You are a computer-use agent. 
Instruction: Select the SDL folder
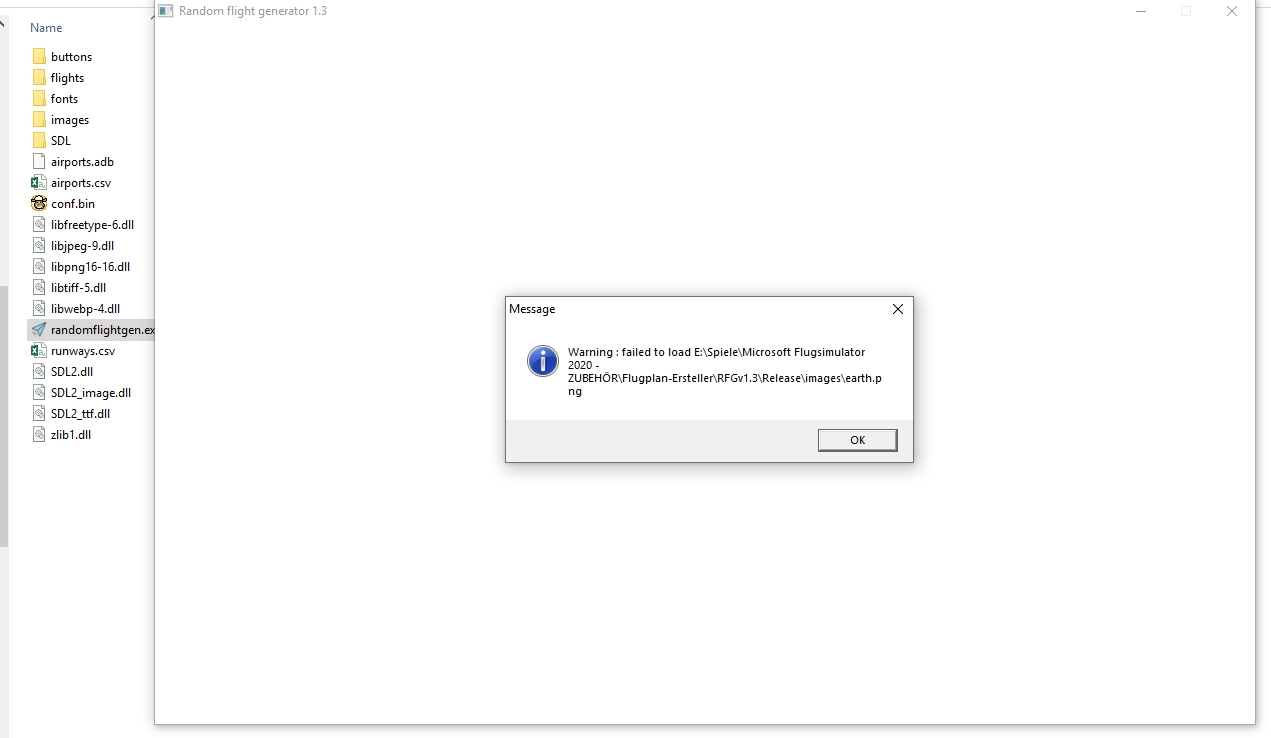point(60,141)
